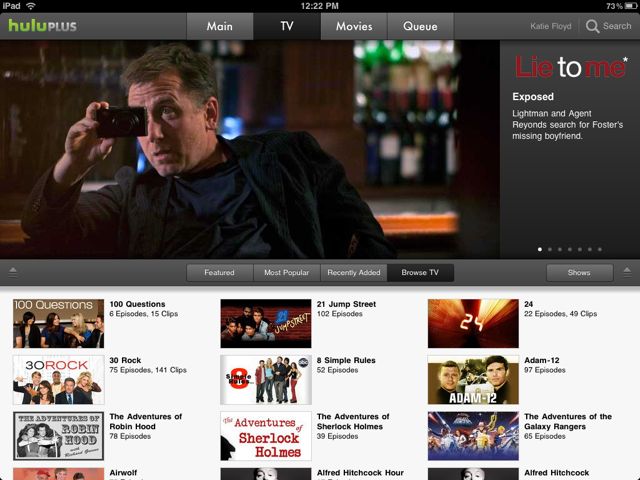
Task: Click the Adam-12 title
Action: tap(542, 360)
